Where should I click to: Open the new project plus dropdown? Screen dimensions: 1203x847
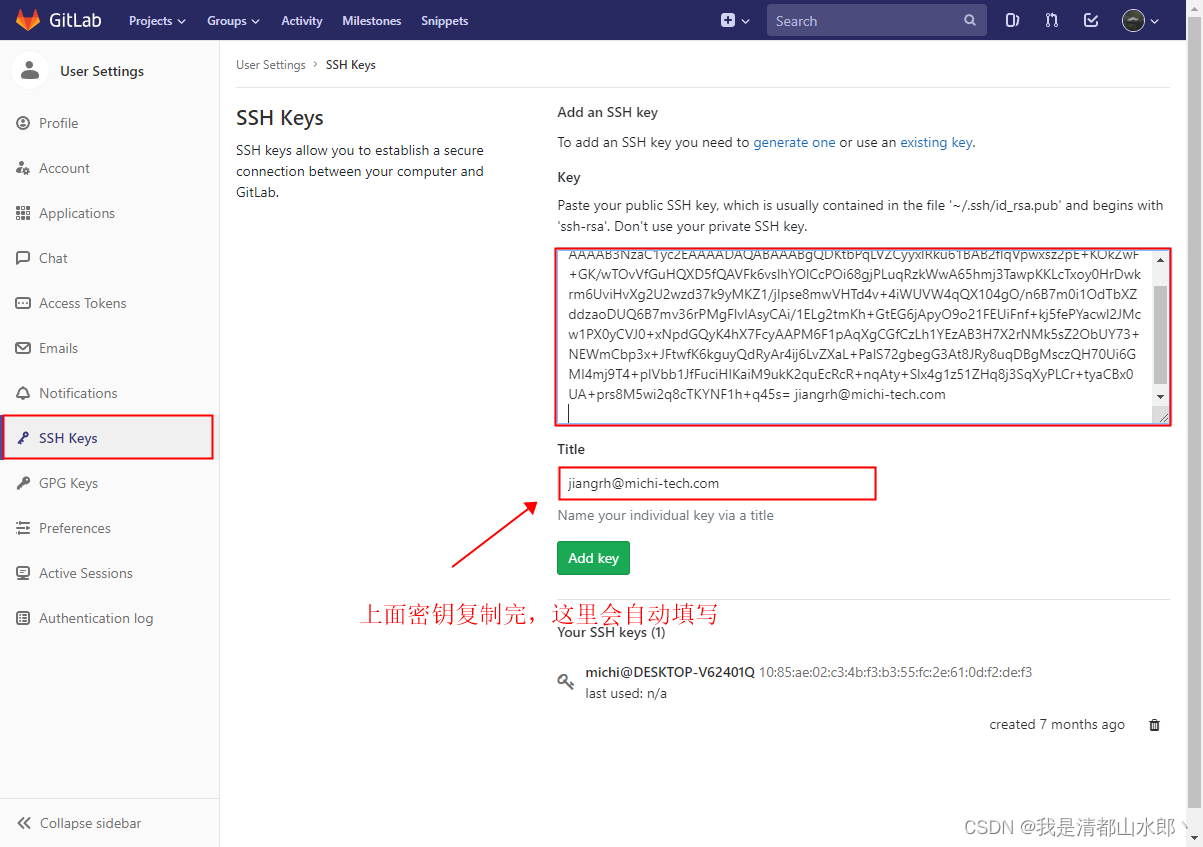click(x=735, y=20)
